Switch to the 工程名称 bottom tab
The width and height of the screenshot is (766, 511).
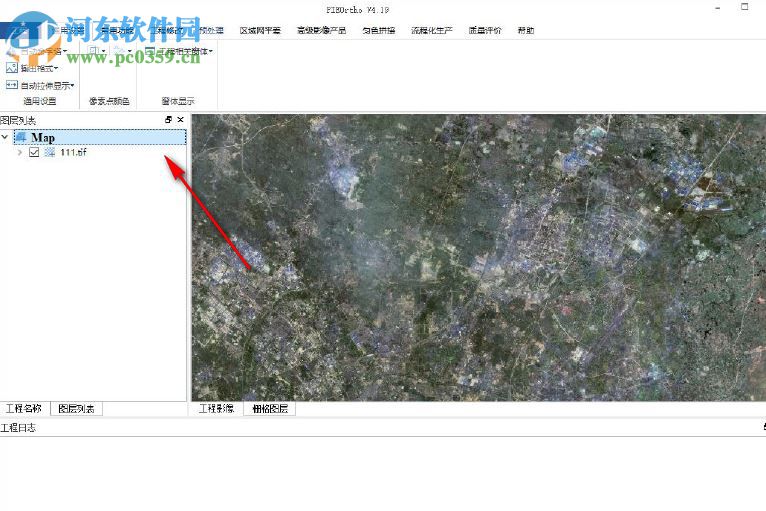click(x=24, y=408)
